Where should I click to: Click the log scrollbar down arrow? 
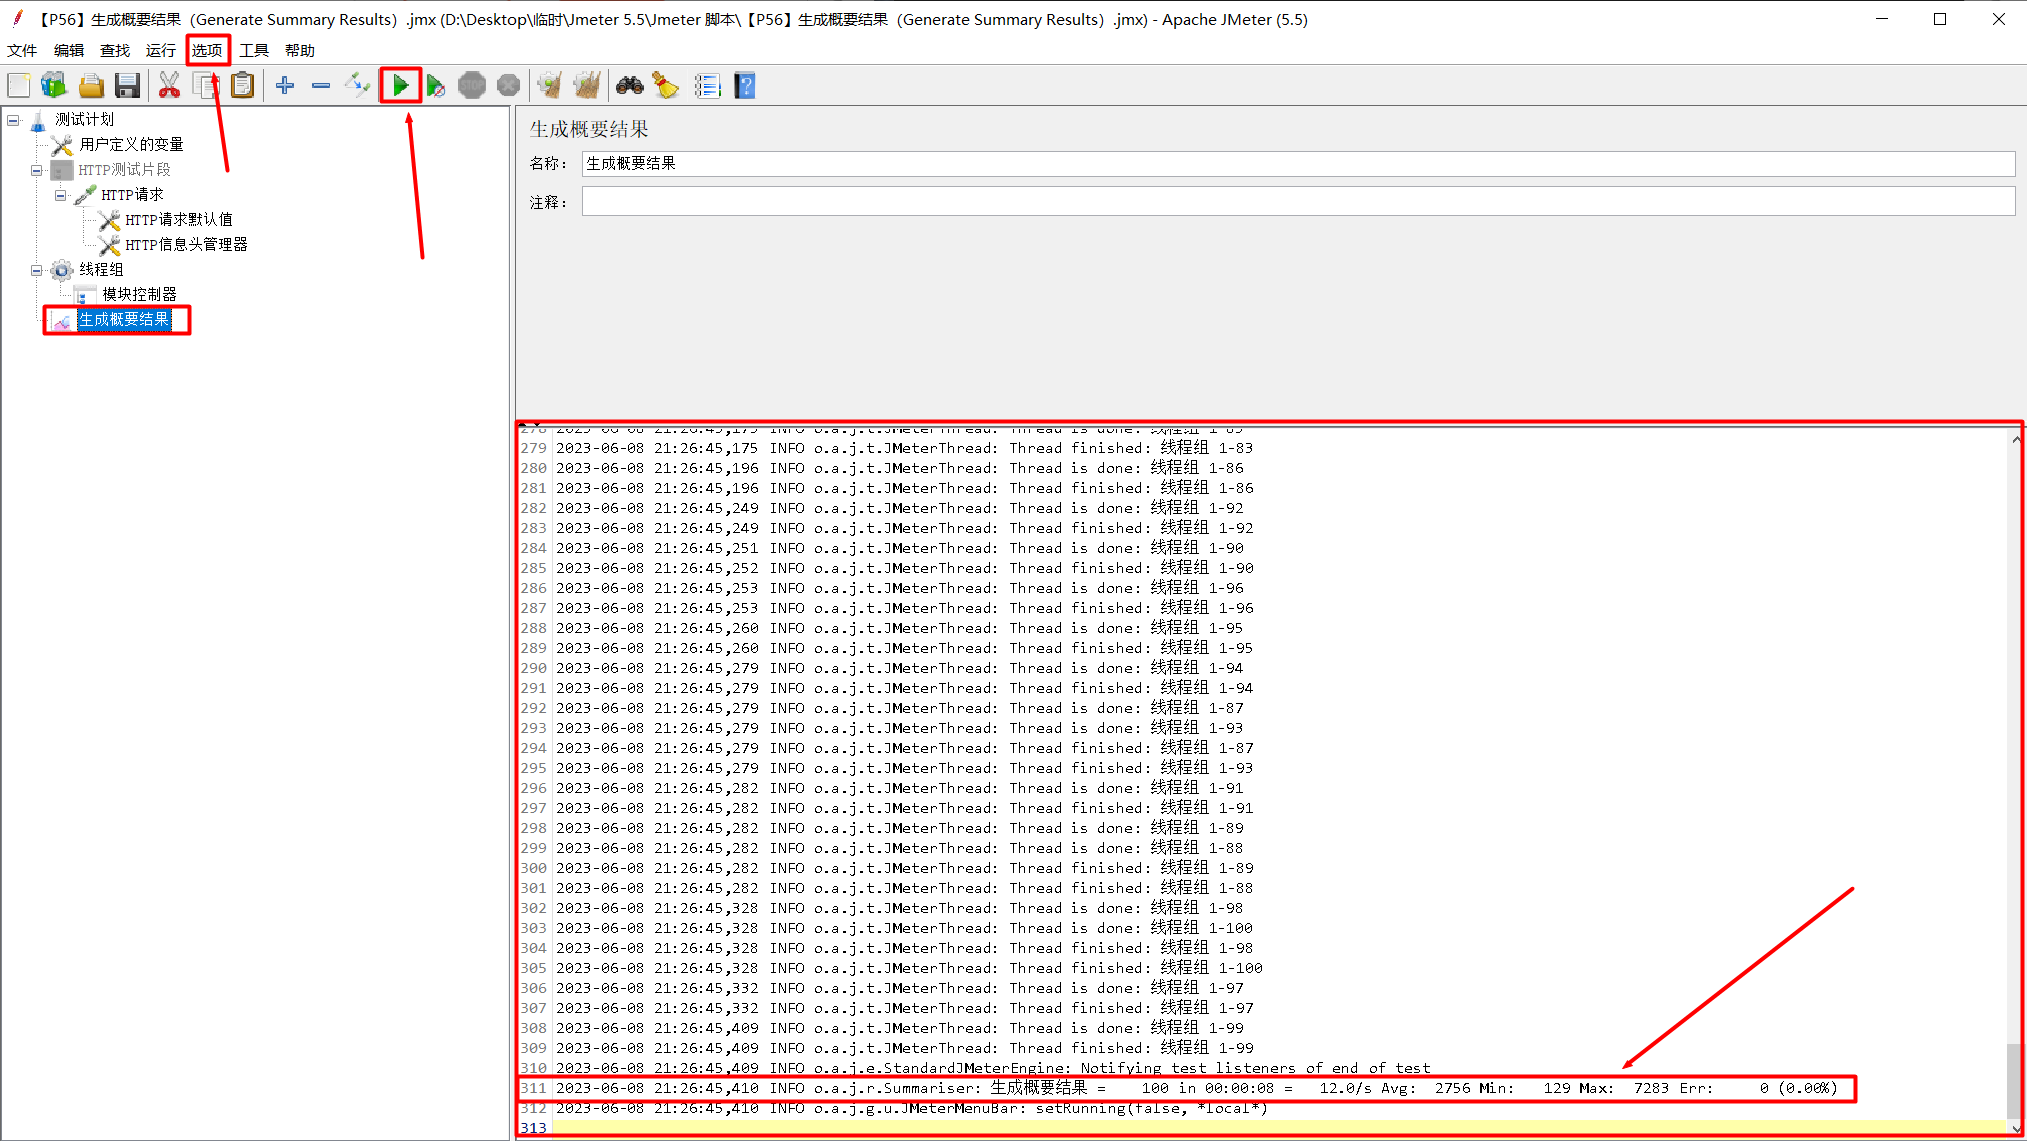click(x=2015, y=1128)
